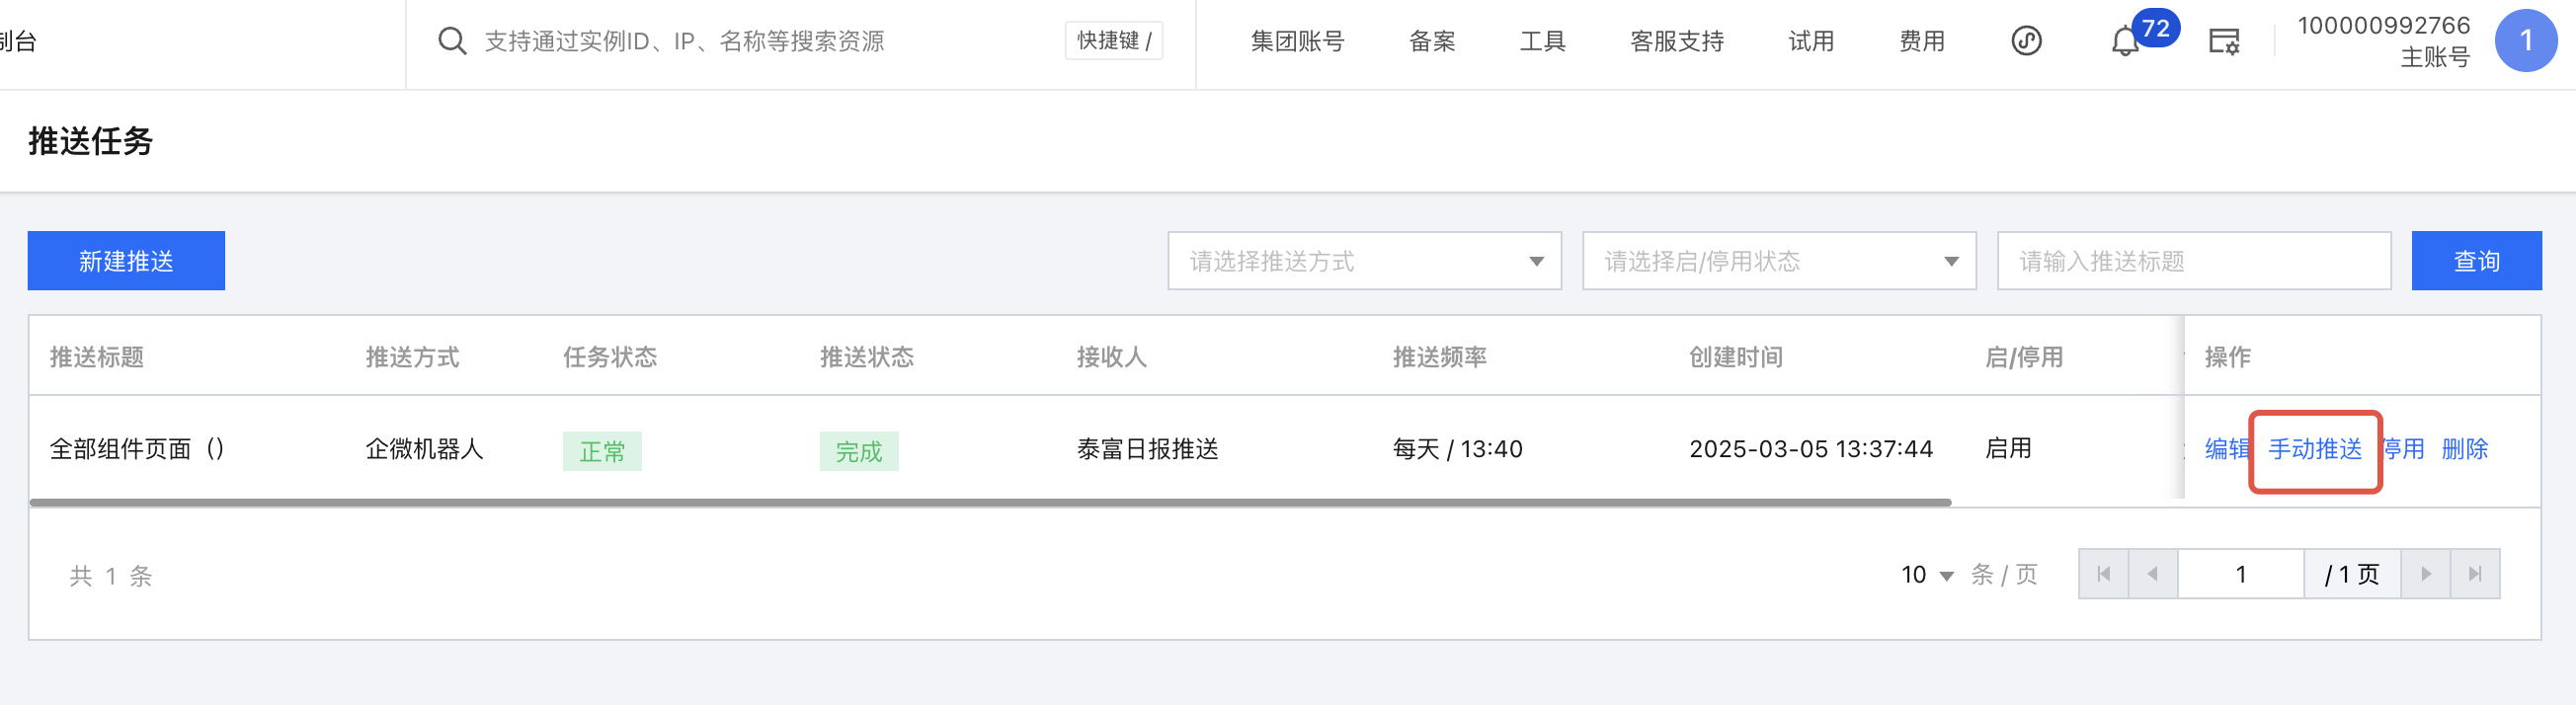Screen dimensions: 2576x705
Task: Open the 客服支持 menu
Action: click(1676, 41)
